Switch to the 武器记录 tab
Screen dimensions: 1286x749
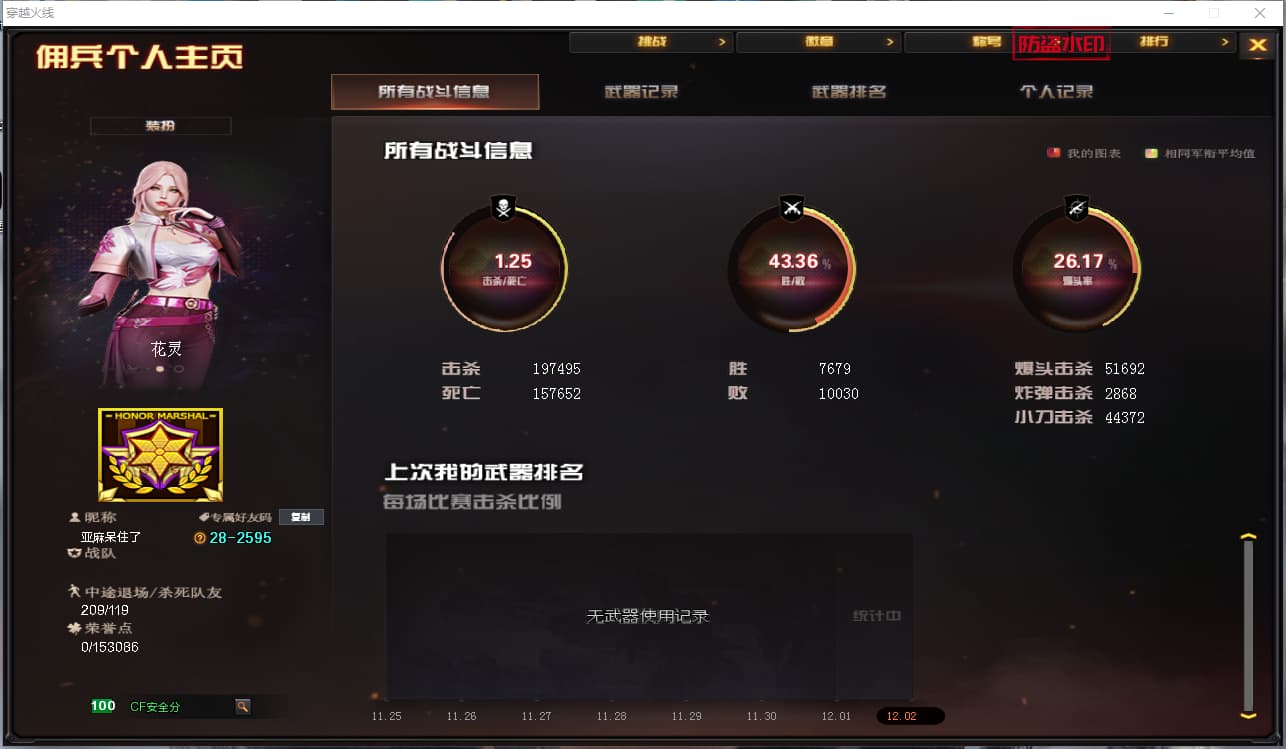pos(641,92)
